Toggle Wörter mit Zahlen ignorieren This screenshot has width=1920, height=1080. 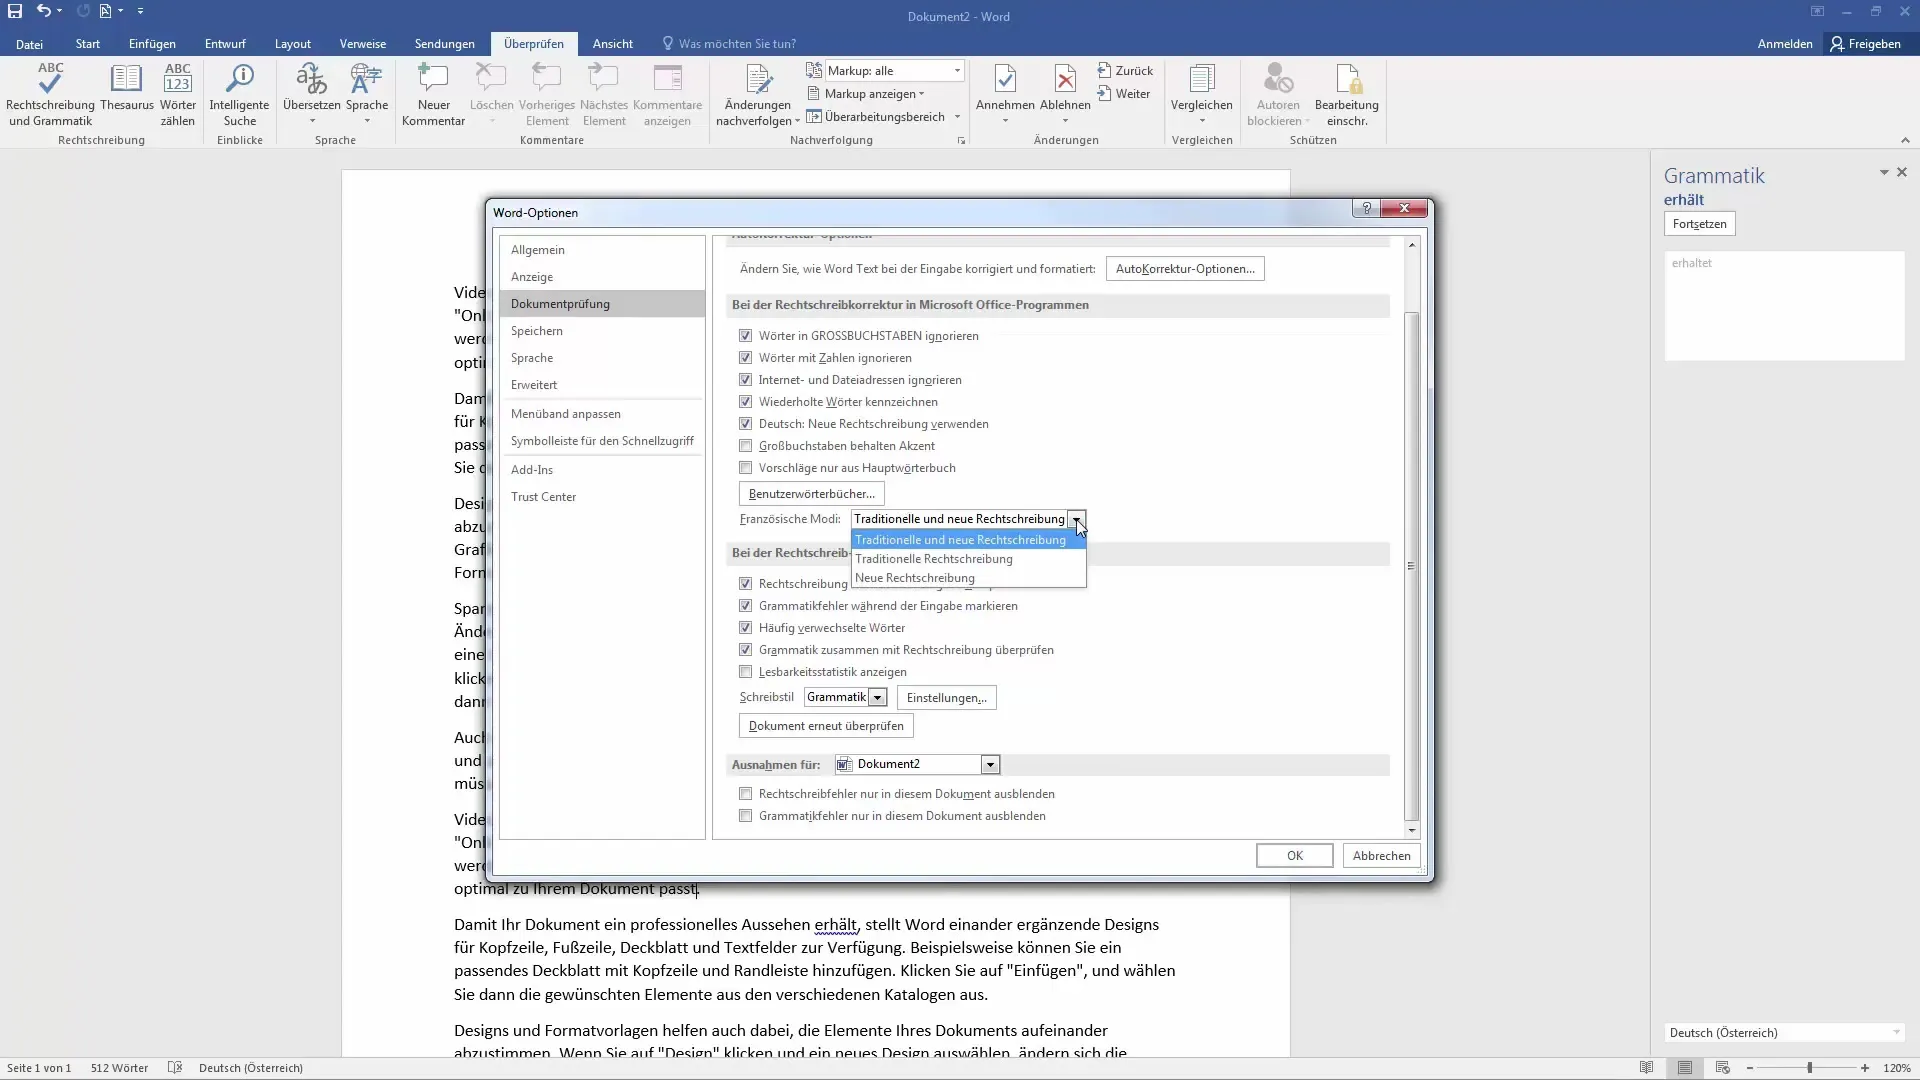[745, 358]
